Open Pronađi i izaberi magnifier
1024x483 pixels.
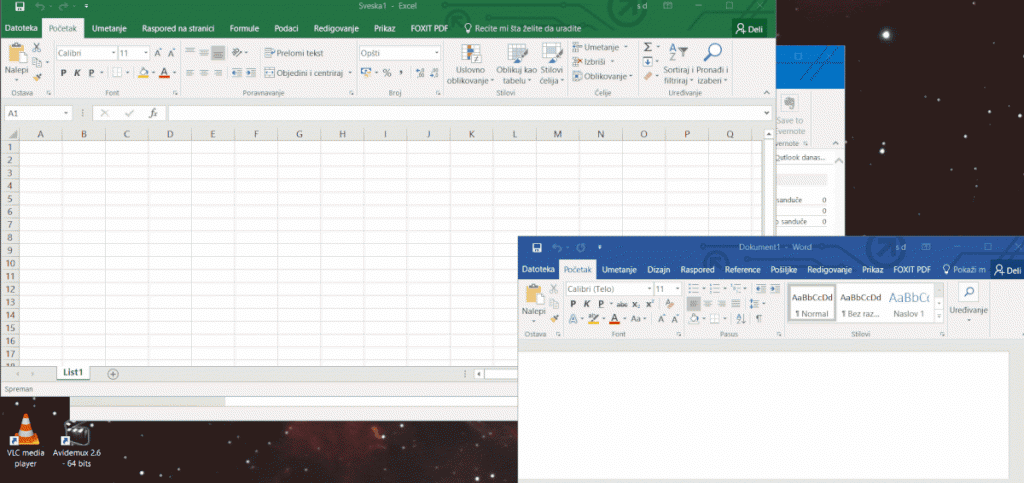point(712,64)
